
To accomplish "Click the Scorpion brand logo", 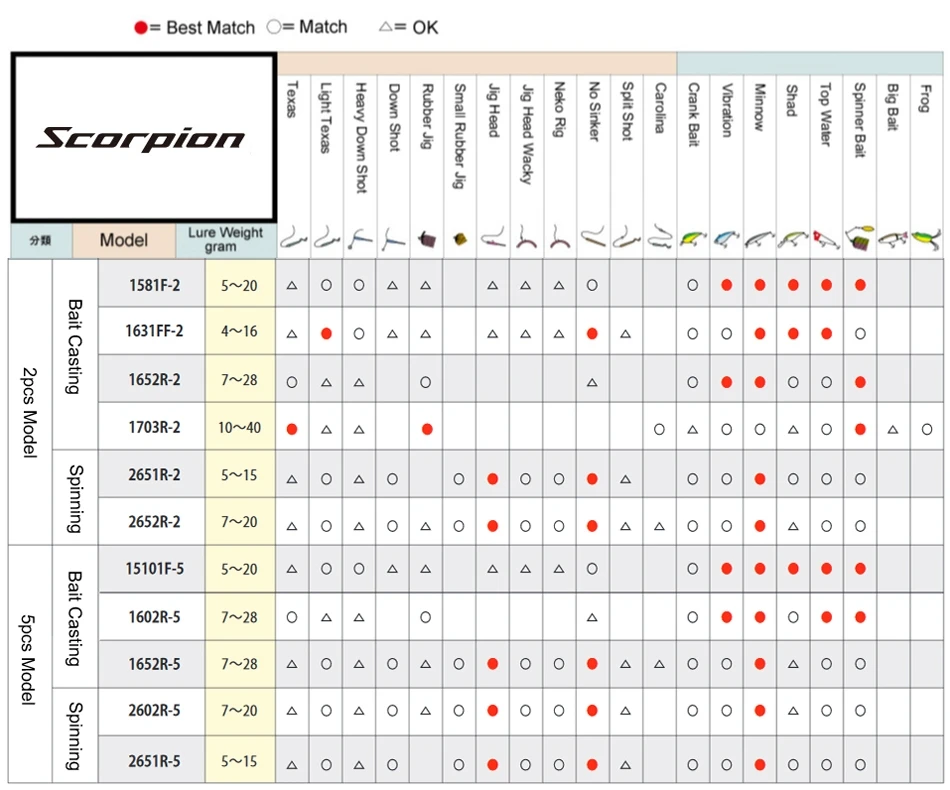I will click(x=140, y=138).
